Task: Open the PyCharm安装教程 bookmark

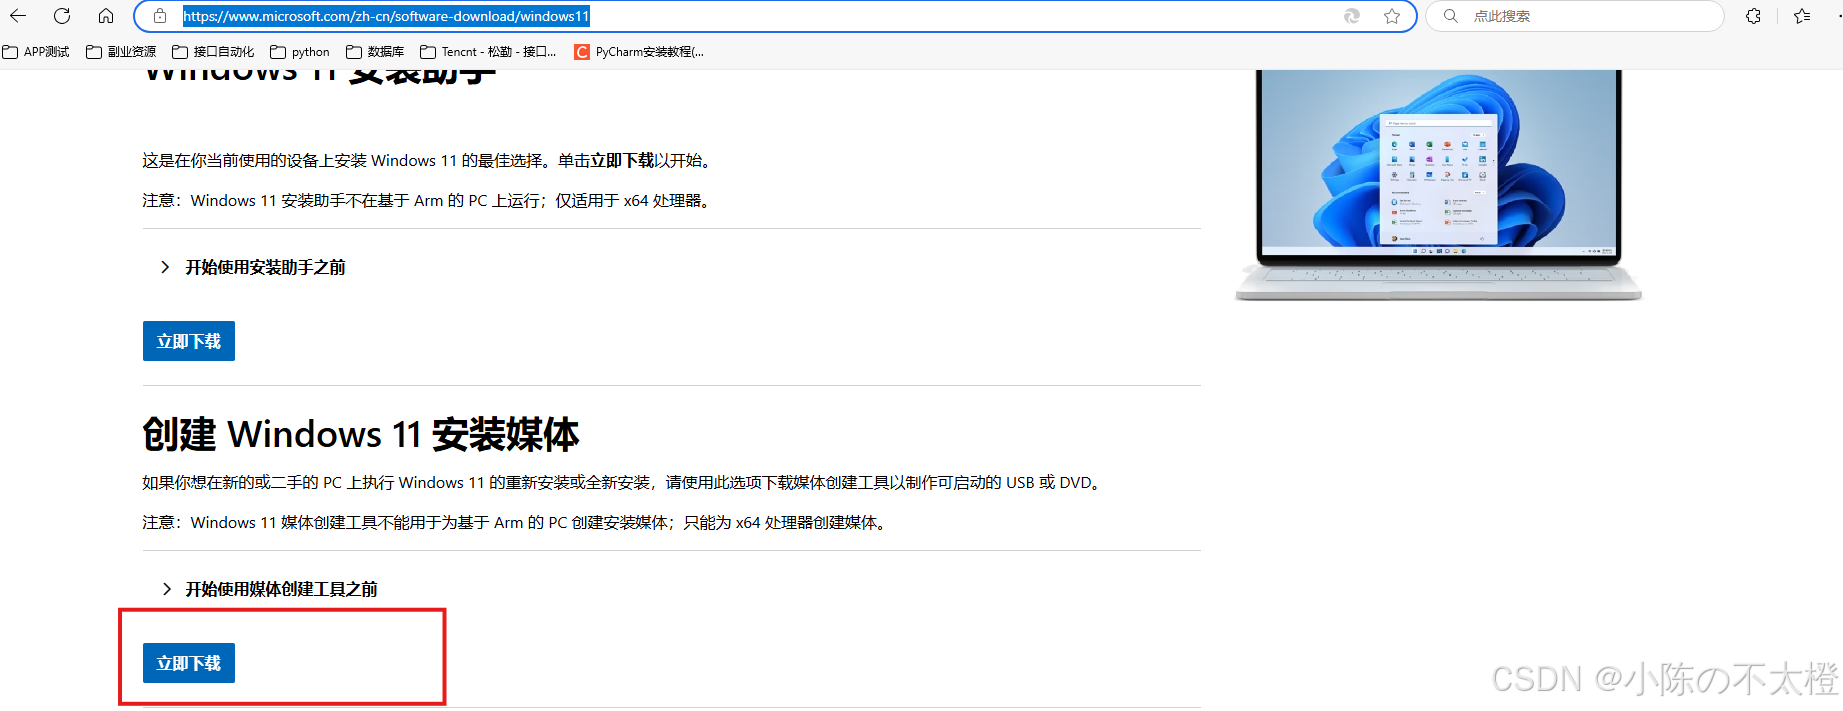Action: coord(639,52)
